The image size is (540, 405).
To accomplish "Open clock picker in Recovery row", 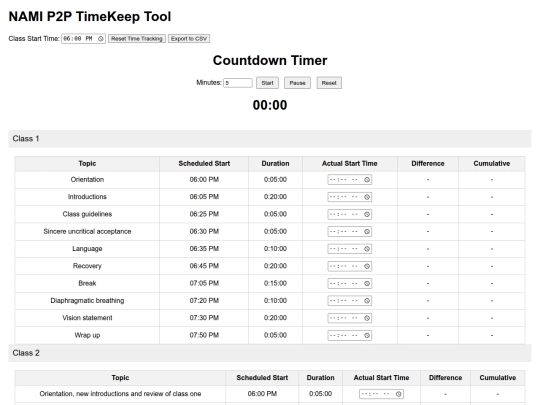I will [x=367, y=266].
